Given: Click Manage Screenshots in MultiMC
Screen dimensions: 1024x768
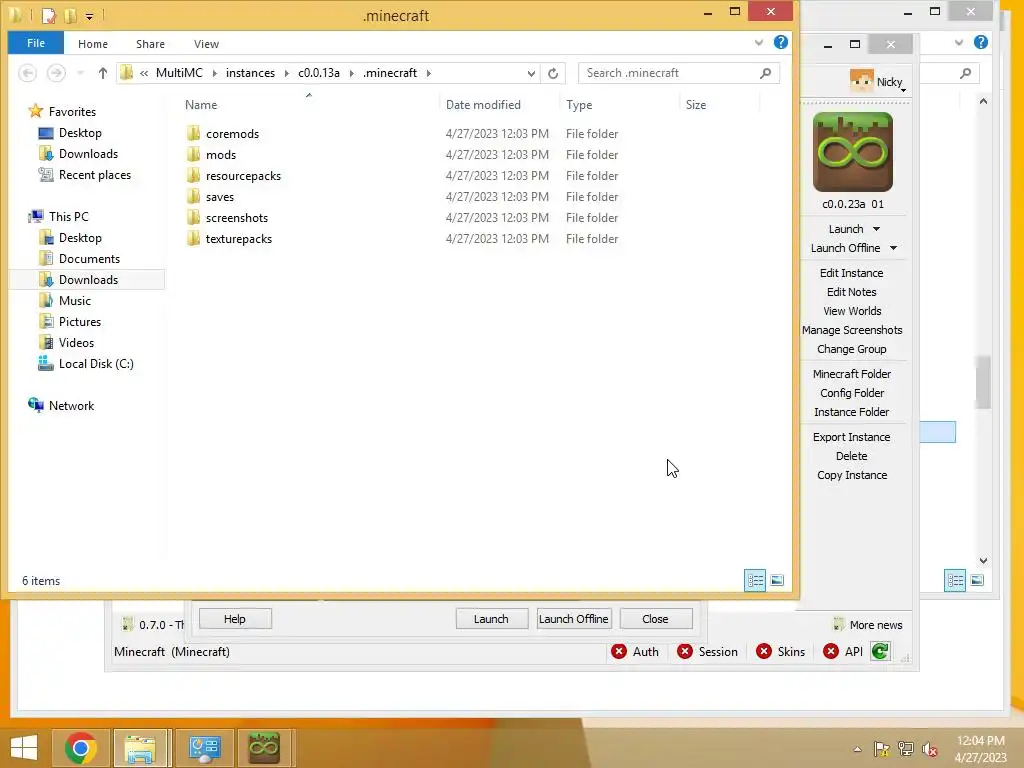Looking at the screenshot, I should coord(852,330).
